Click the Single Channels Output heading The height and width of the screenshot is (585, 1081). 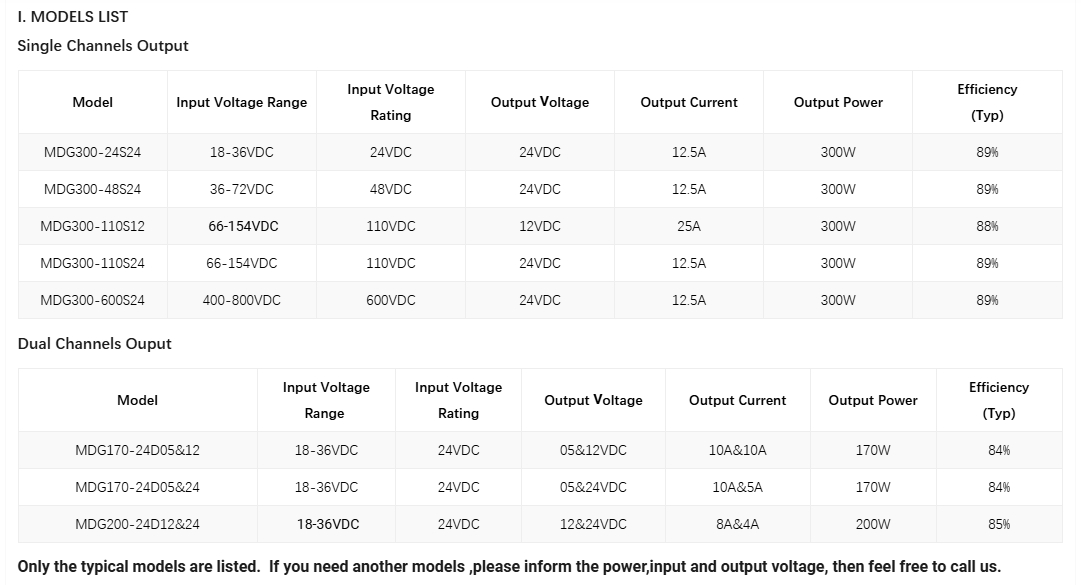(103, 46)
